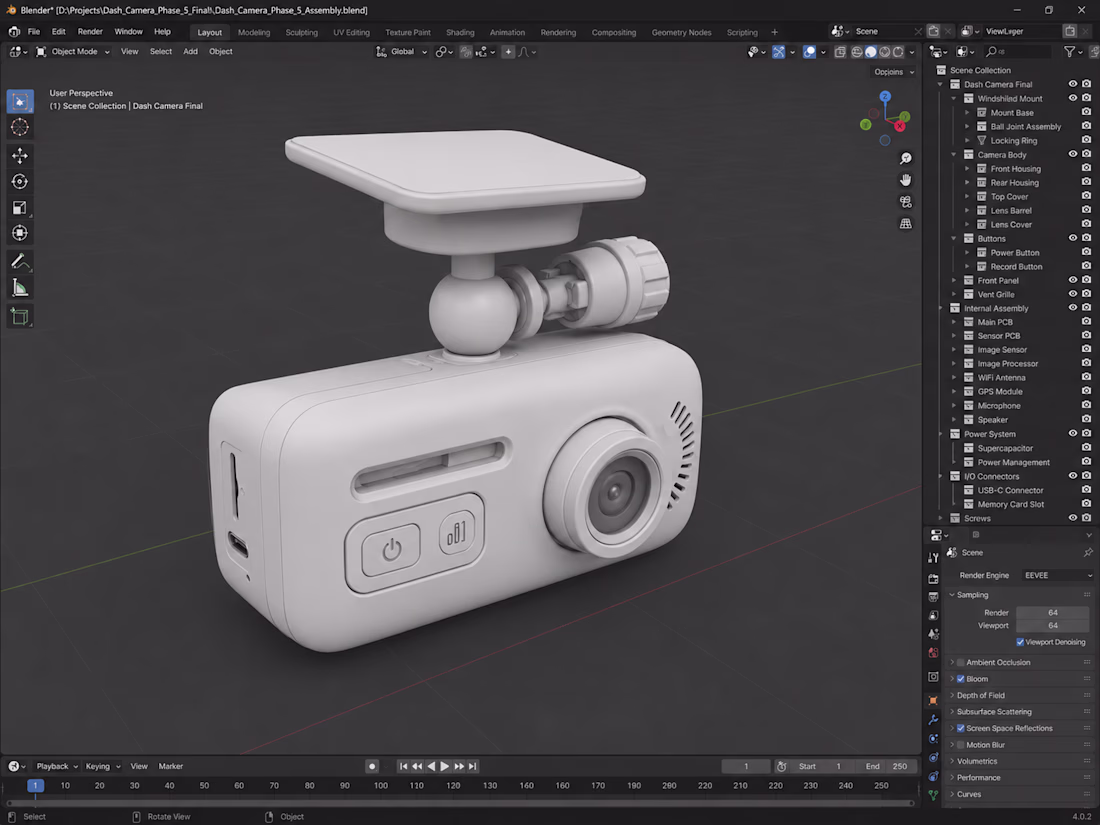Enable Ambient Occlusion checkbox
Viewport: 1100px width, 825px height.
pos(960,662)
